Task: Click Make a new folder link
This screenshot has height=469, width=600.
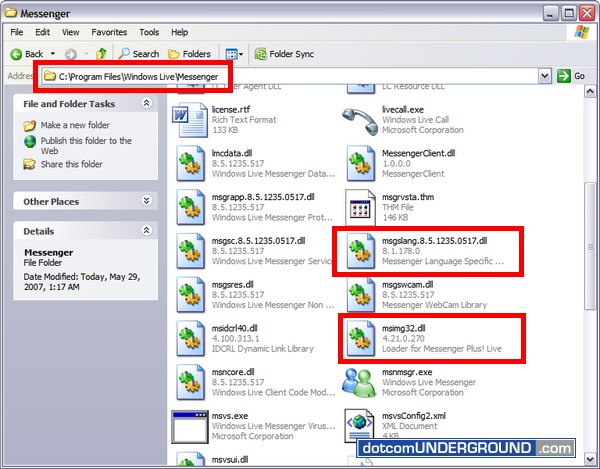Action: 75,125
